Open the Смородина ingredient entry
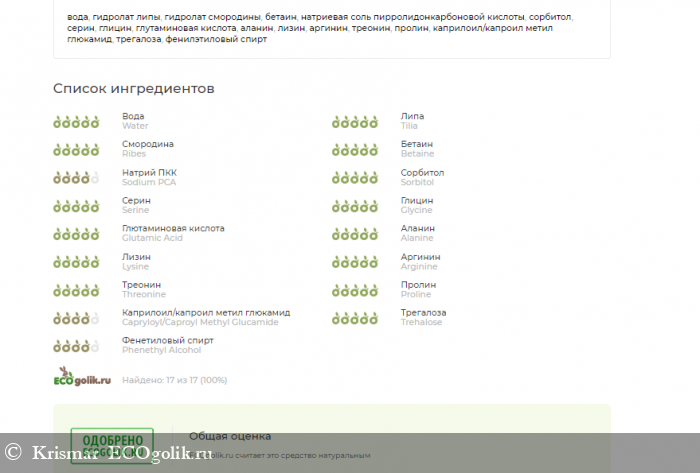 (147, 144)
